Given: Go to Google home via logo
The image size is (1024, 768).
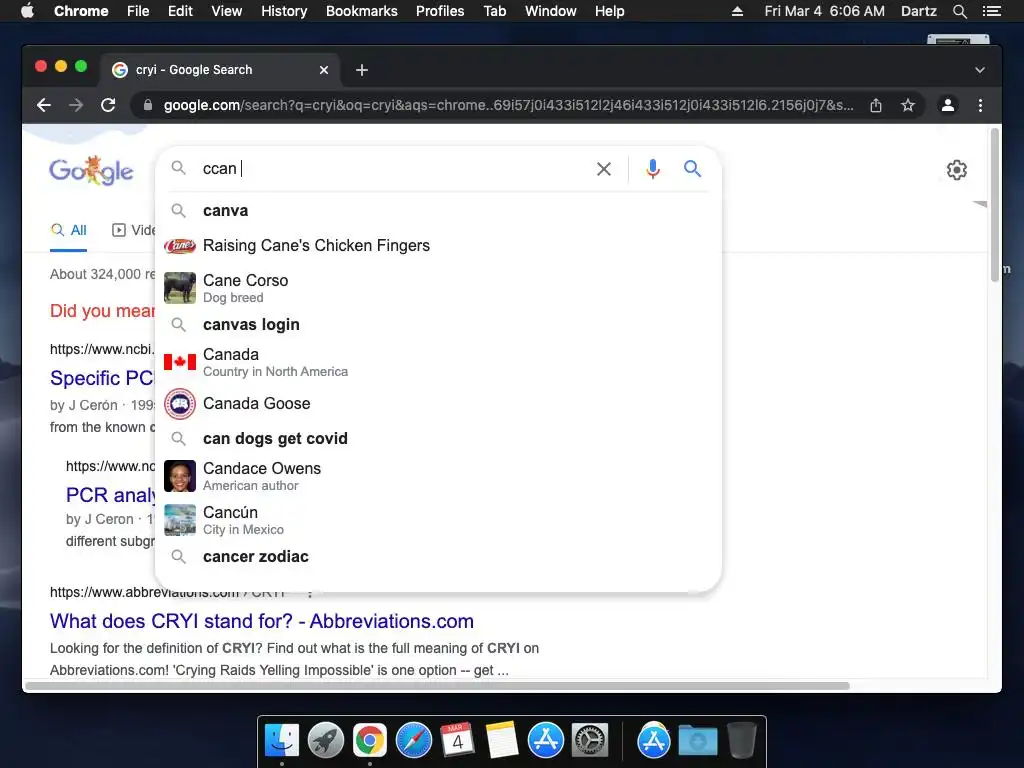Looking at the screenshot, I should point(91,170).
